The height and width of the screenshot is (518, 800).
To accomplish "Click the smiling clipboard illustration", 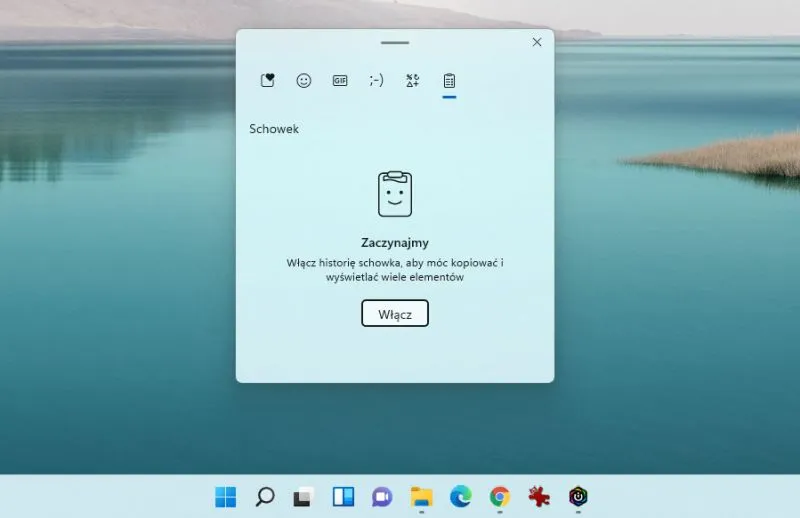I will [x=395, y=194].
